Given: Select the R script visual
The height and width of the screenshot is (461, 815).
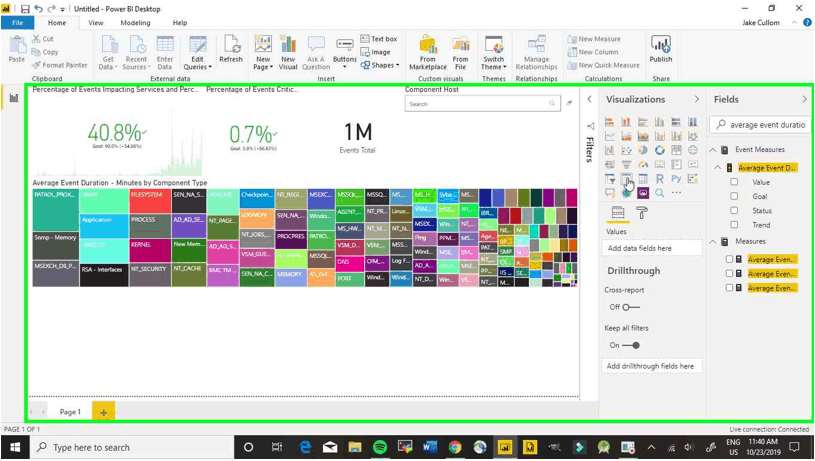Looking at the screenshot, I should [660, 179].
